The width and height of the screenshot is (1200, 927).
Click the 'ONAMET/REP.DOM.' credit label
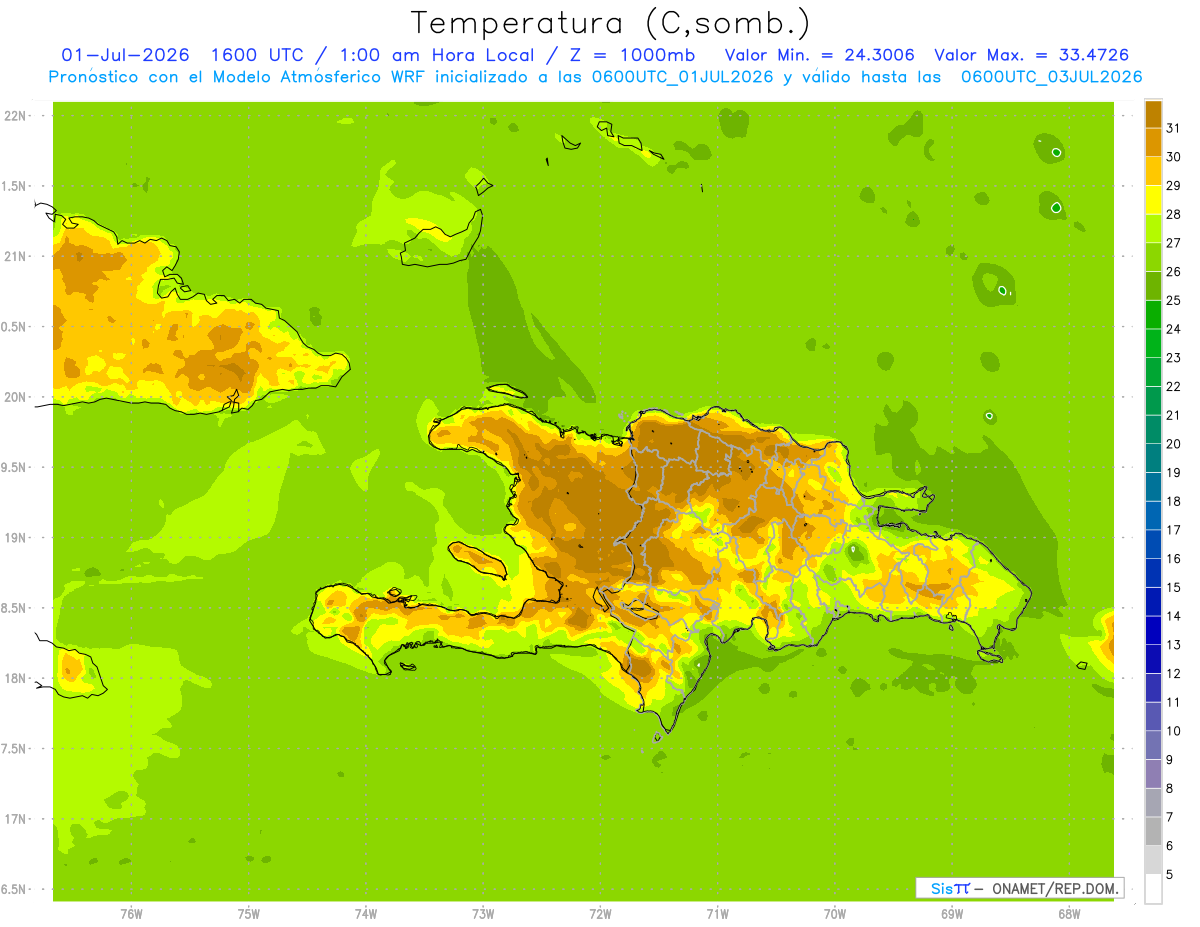[x=1055, y=888]
